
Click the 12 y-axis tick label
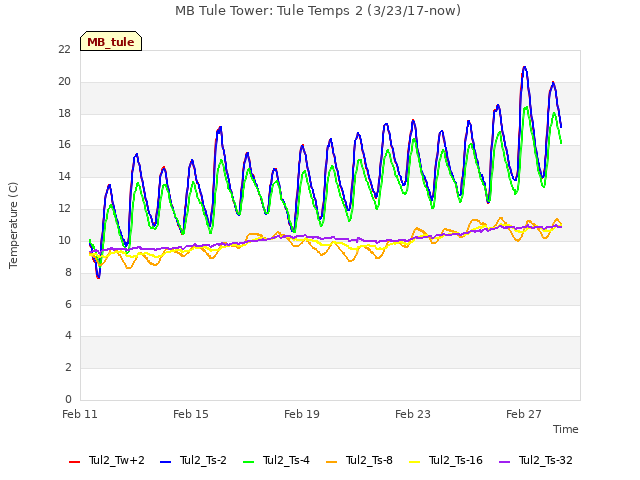[64, 209]
